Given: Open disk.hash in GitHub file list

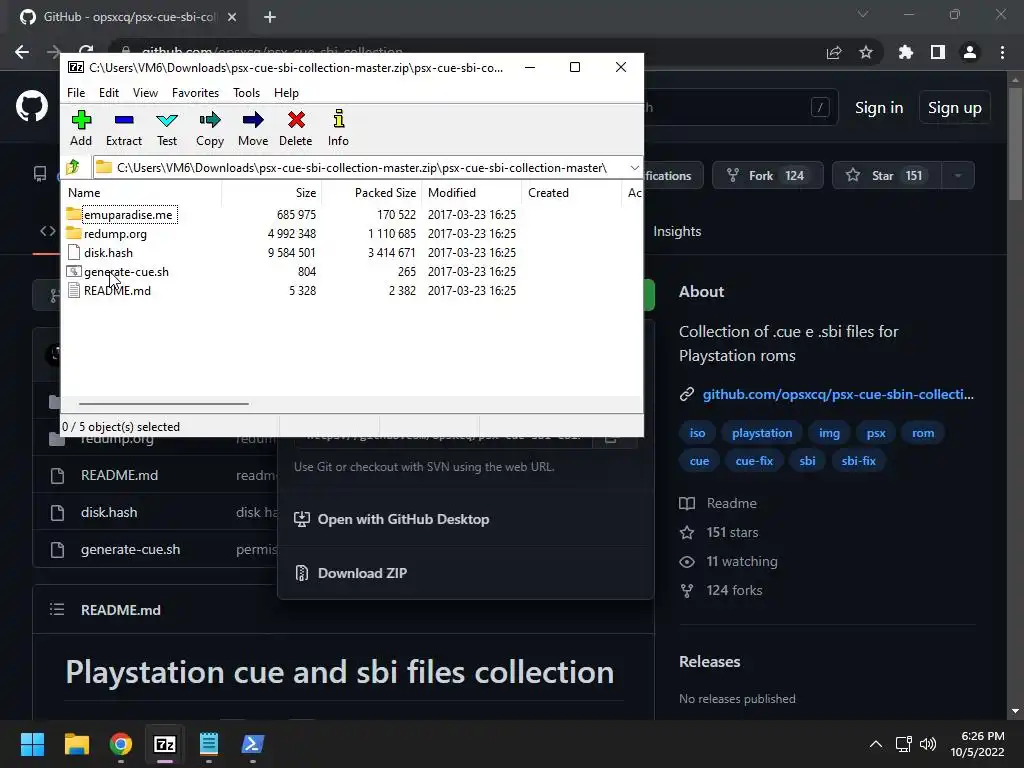Looking at the screenshot, I should [109, 513].
